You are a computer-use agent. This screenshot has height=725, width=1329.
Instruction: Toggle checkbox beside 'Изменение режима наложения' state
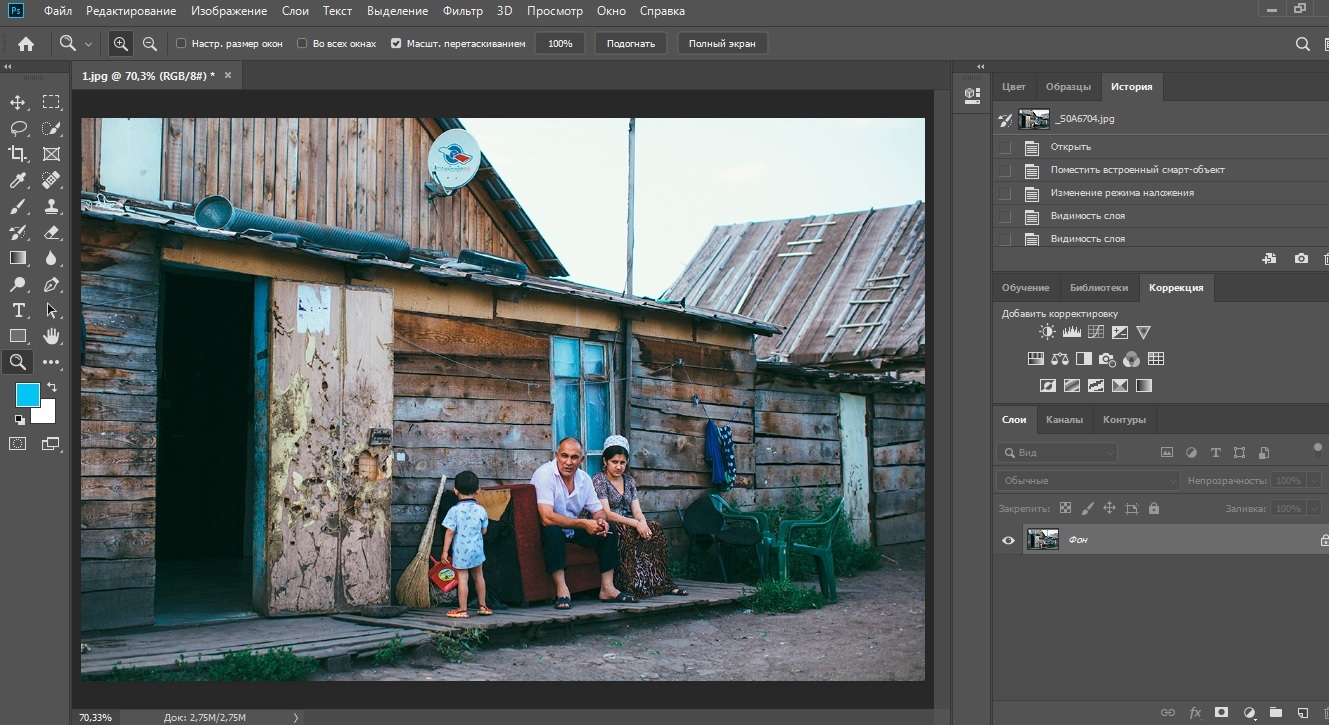point(1005,193)
